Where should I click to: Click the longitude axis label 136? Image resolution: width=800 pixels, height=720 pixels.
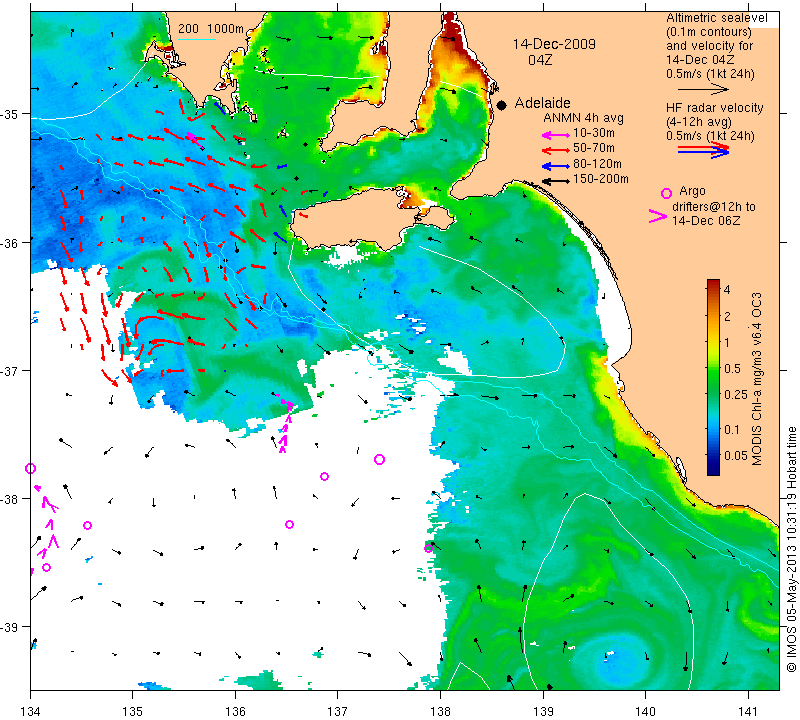235,710
